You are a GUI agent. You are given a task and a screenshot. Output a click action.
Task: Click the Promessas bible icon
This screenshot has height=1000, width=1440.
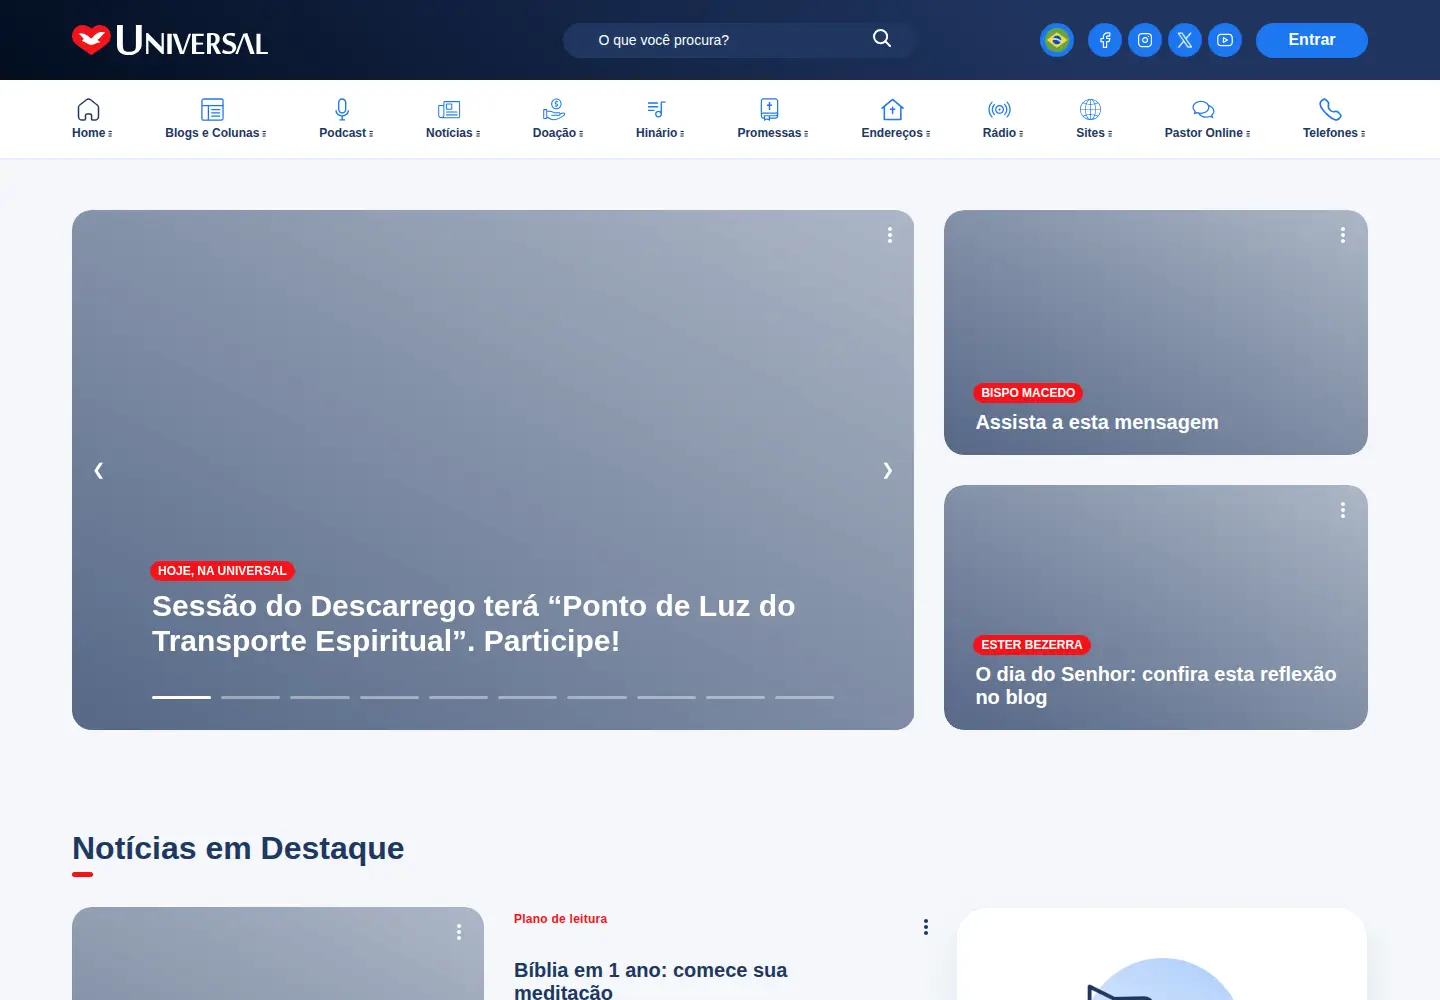tap(769, 109)
